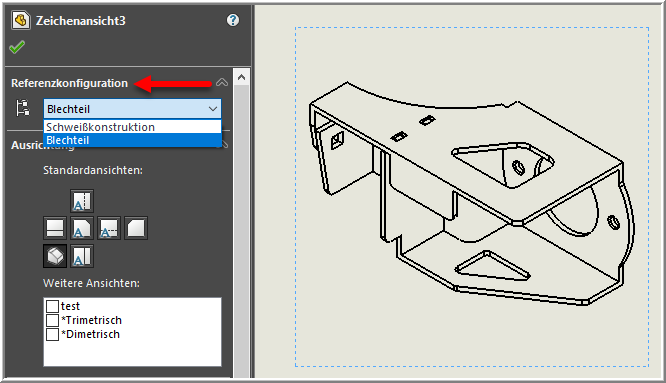Select the Front standard view icon
Screen dimensions: 666x383
pyautogui.click(x=82, y=228)
